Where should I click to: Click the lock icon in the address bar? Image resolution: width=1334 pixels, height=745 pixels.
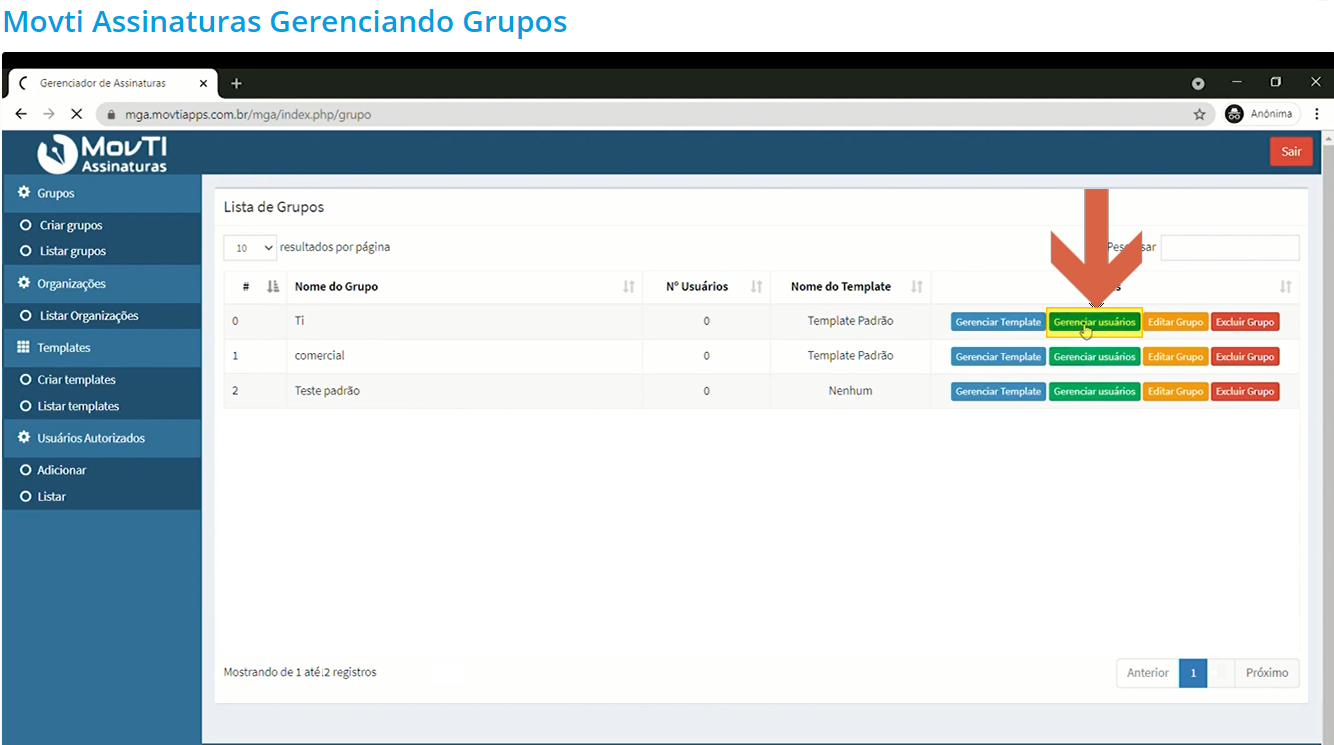[112, 114]
